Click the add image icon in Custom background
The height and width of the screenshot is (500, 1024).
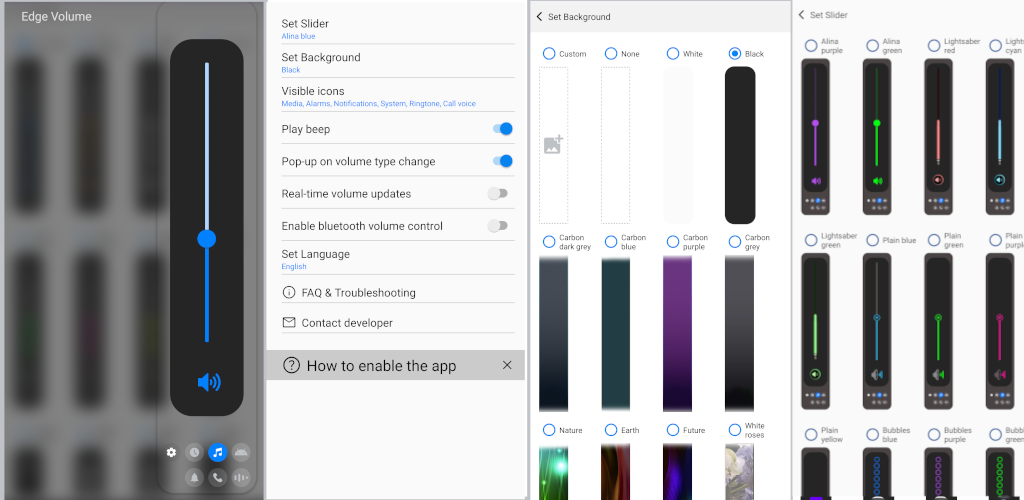[553, 144]
